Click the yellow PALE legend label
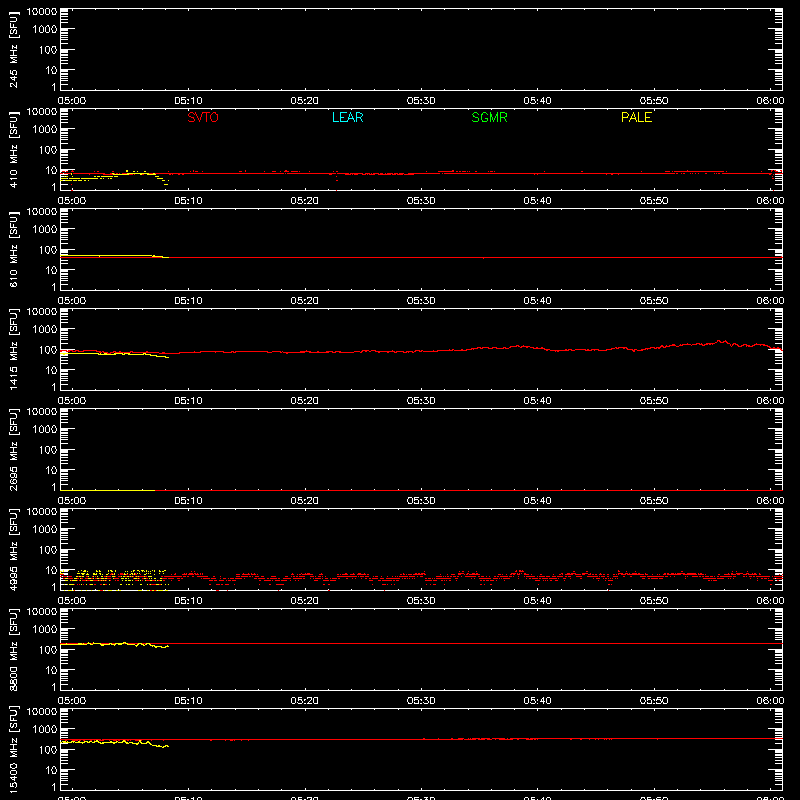This screenshot has height=800, width=800. click(x=636, y=117)
